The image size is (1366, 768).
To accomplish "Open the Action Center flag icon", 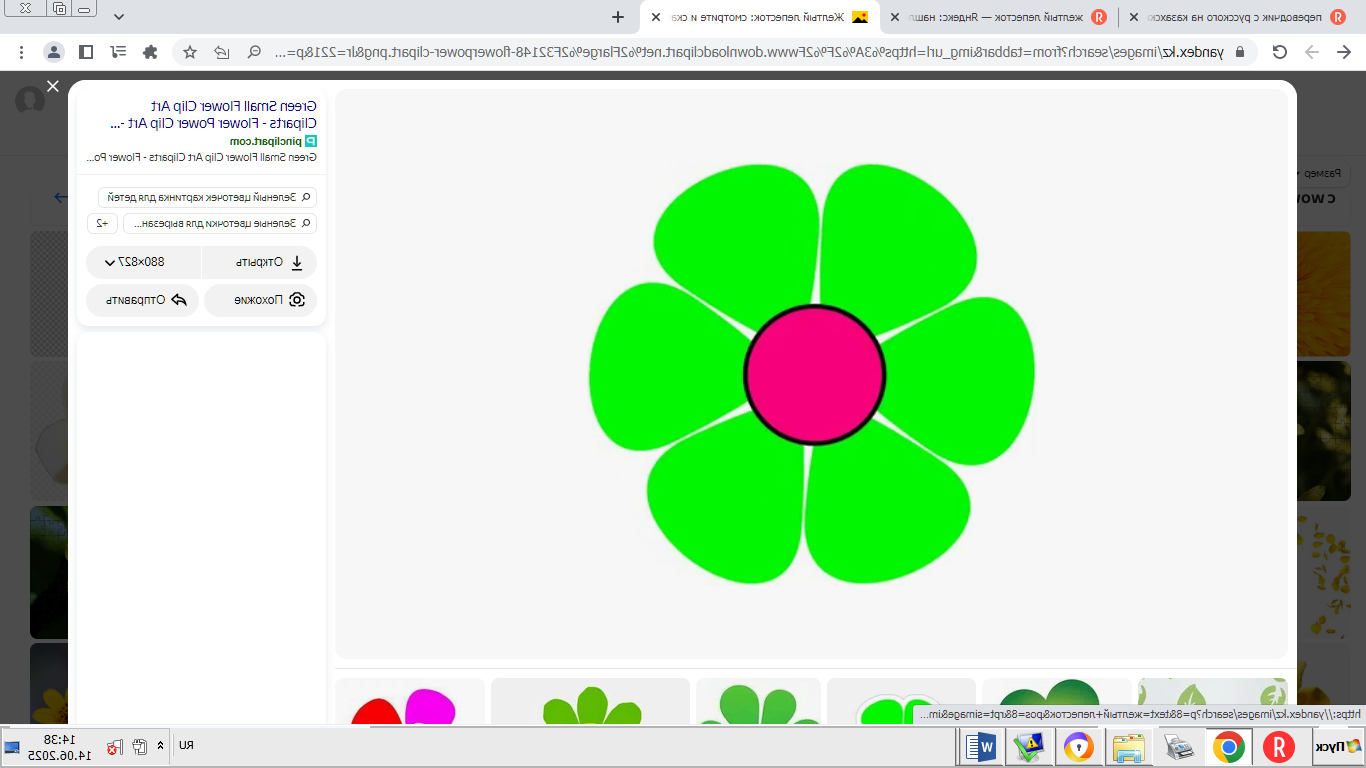I will coord(116,747).
